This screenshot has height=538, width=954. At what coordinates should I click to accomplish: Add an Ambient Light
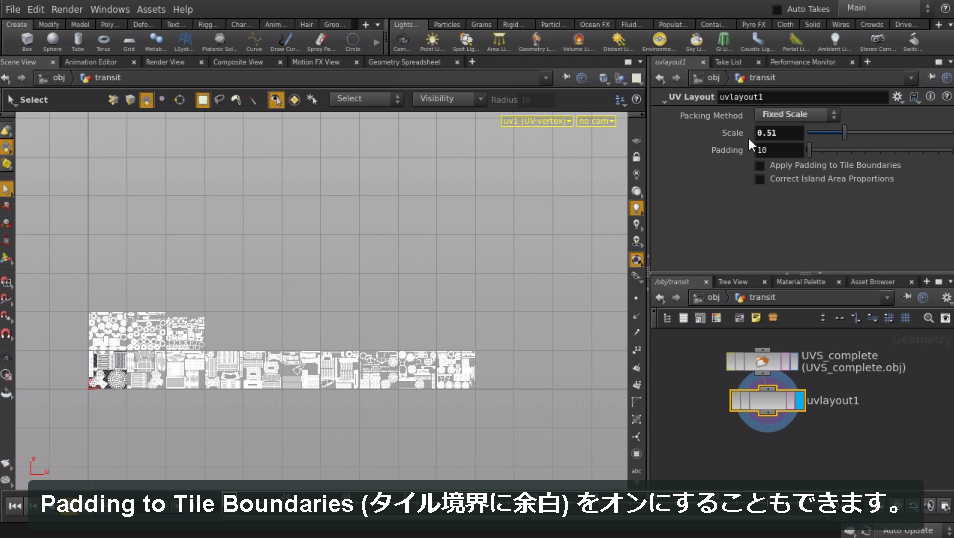click(x=834, y=42)
